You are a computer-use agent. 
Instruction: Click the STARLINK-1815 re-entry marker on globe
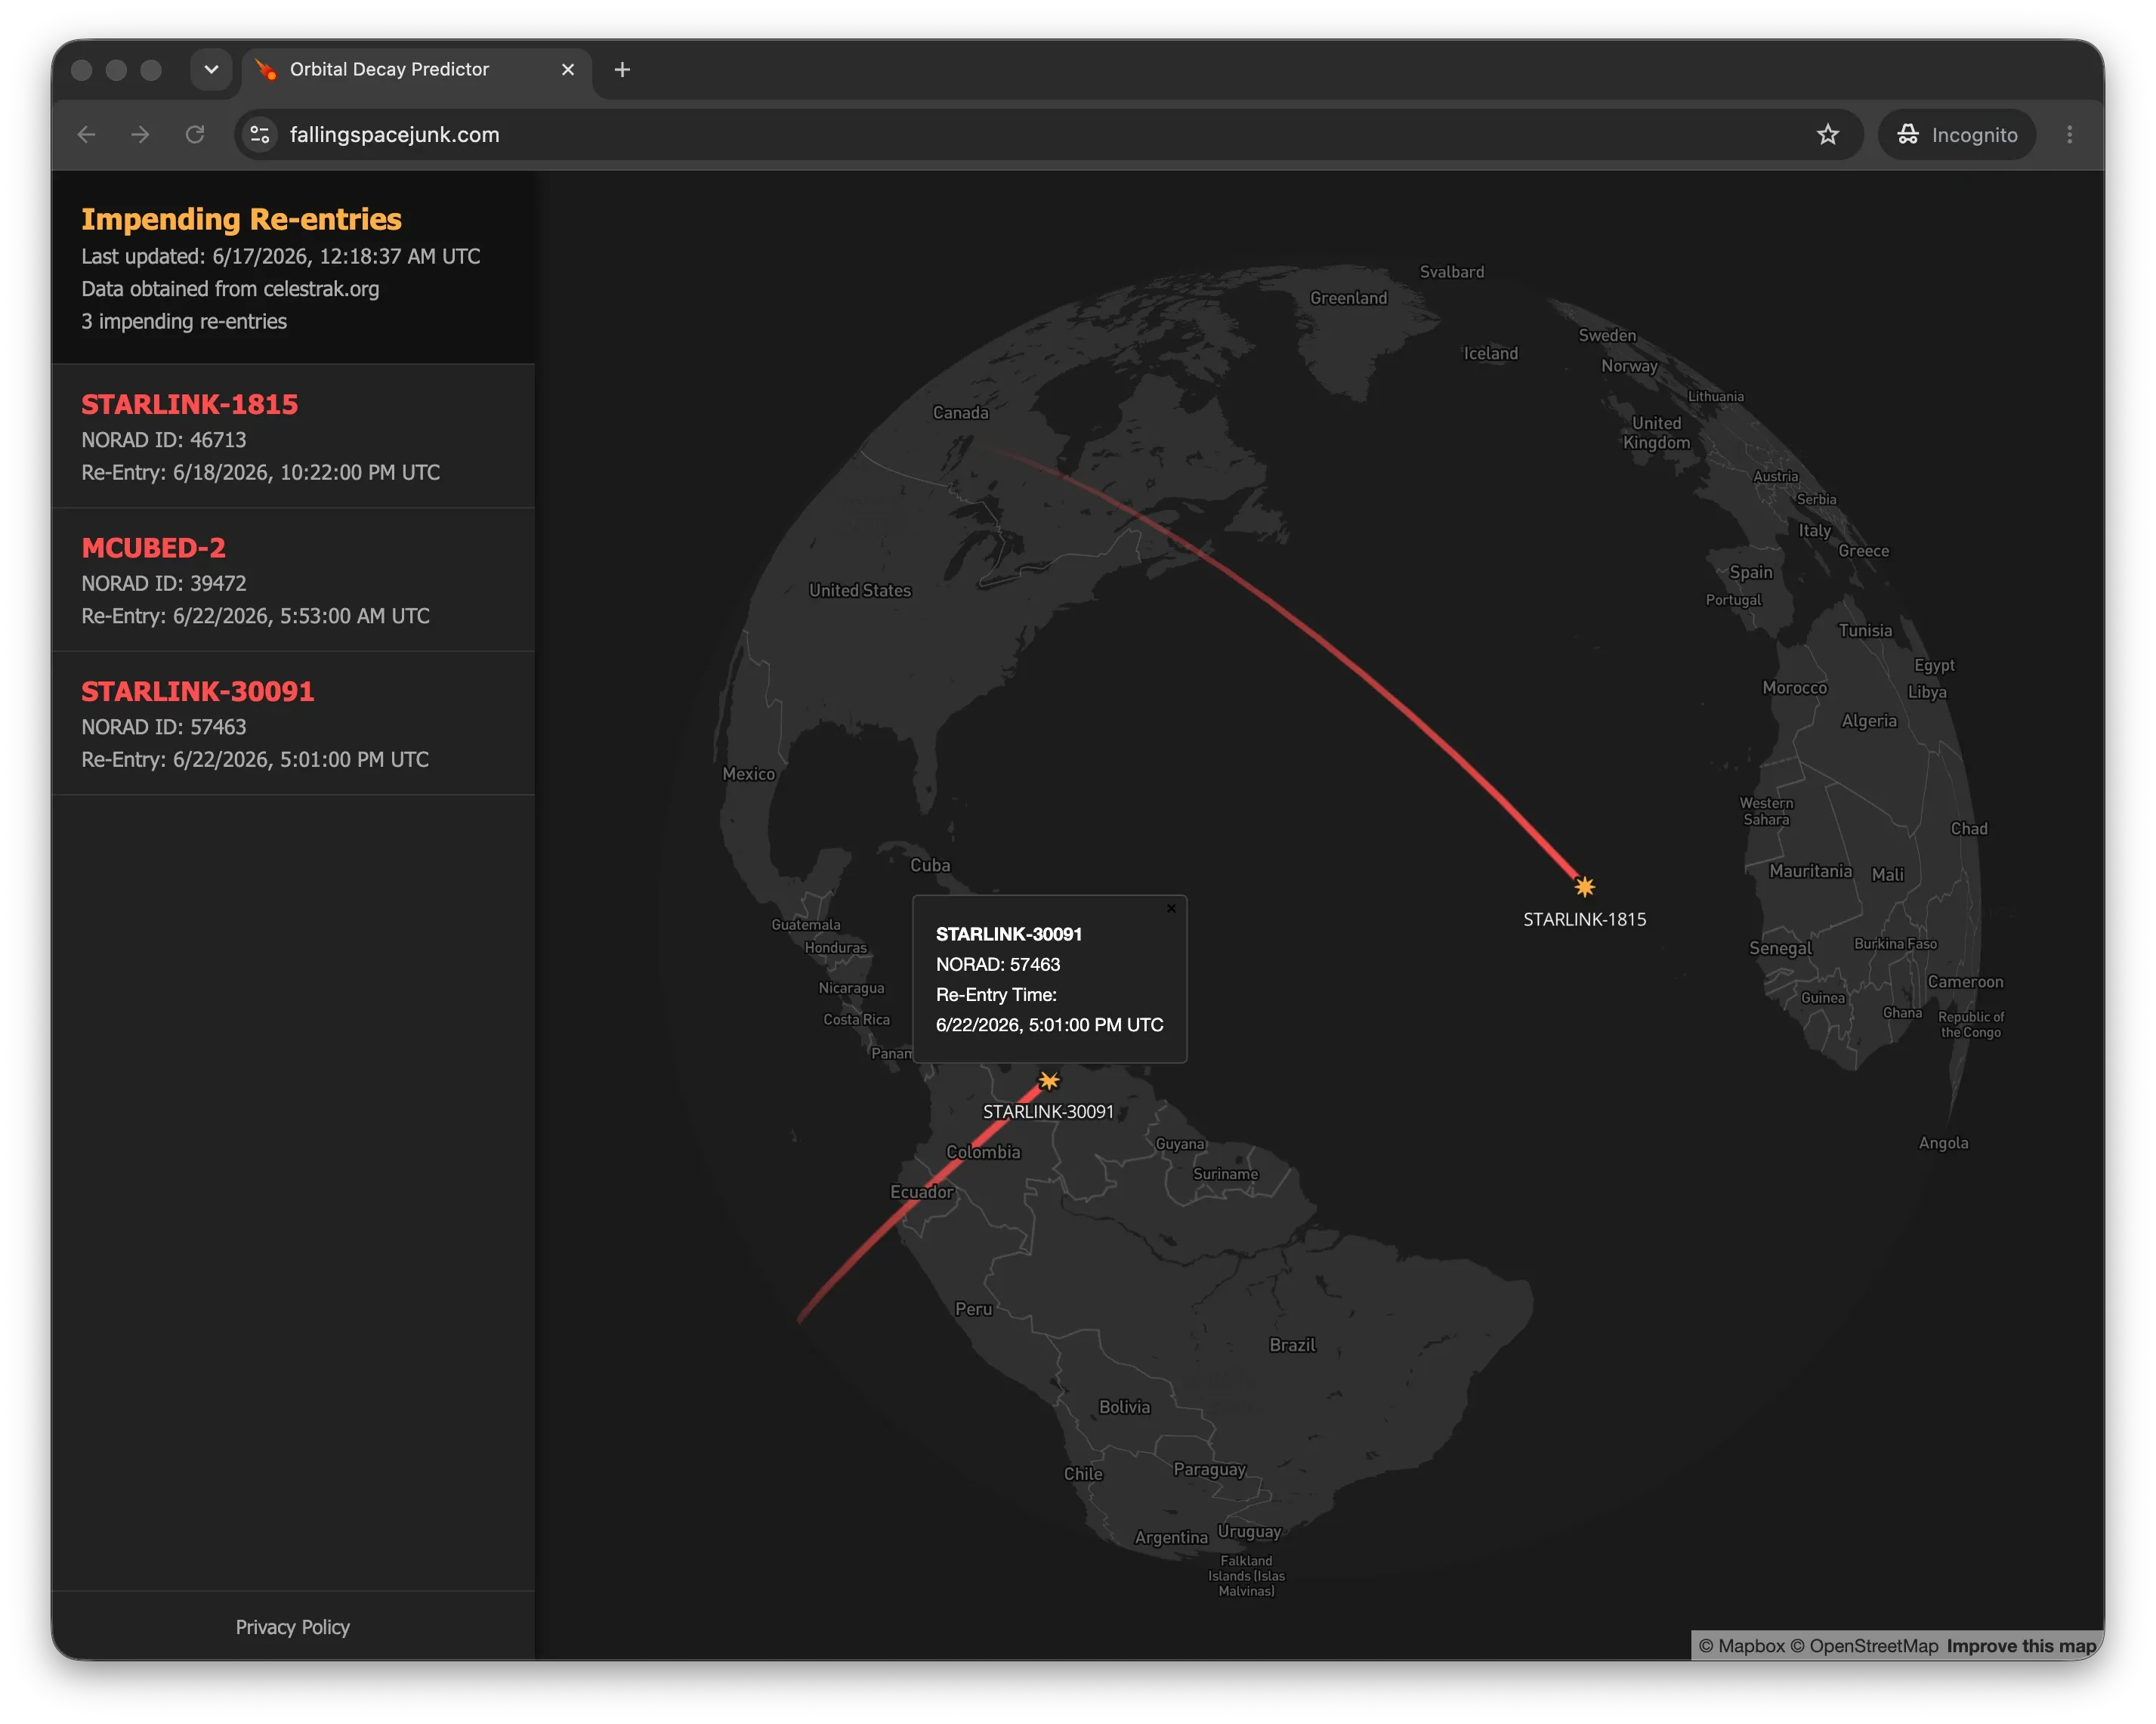coord(1584,886)
